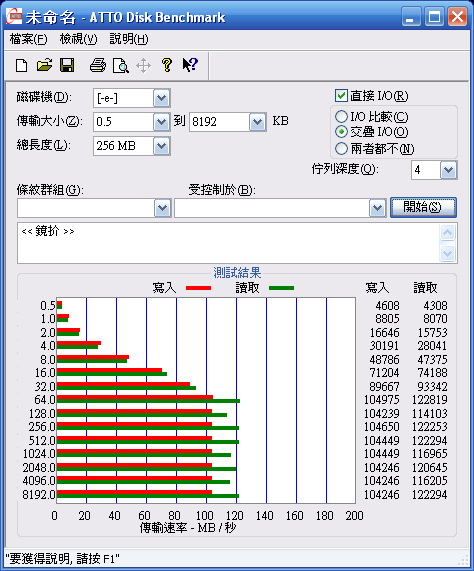This screenshot has height=571, width=474.
Task: Open a saved benchmark file via folder icon
Action: point(44,65)
